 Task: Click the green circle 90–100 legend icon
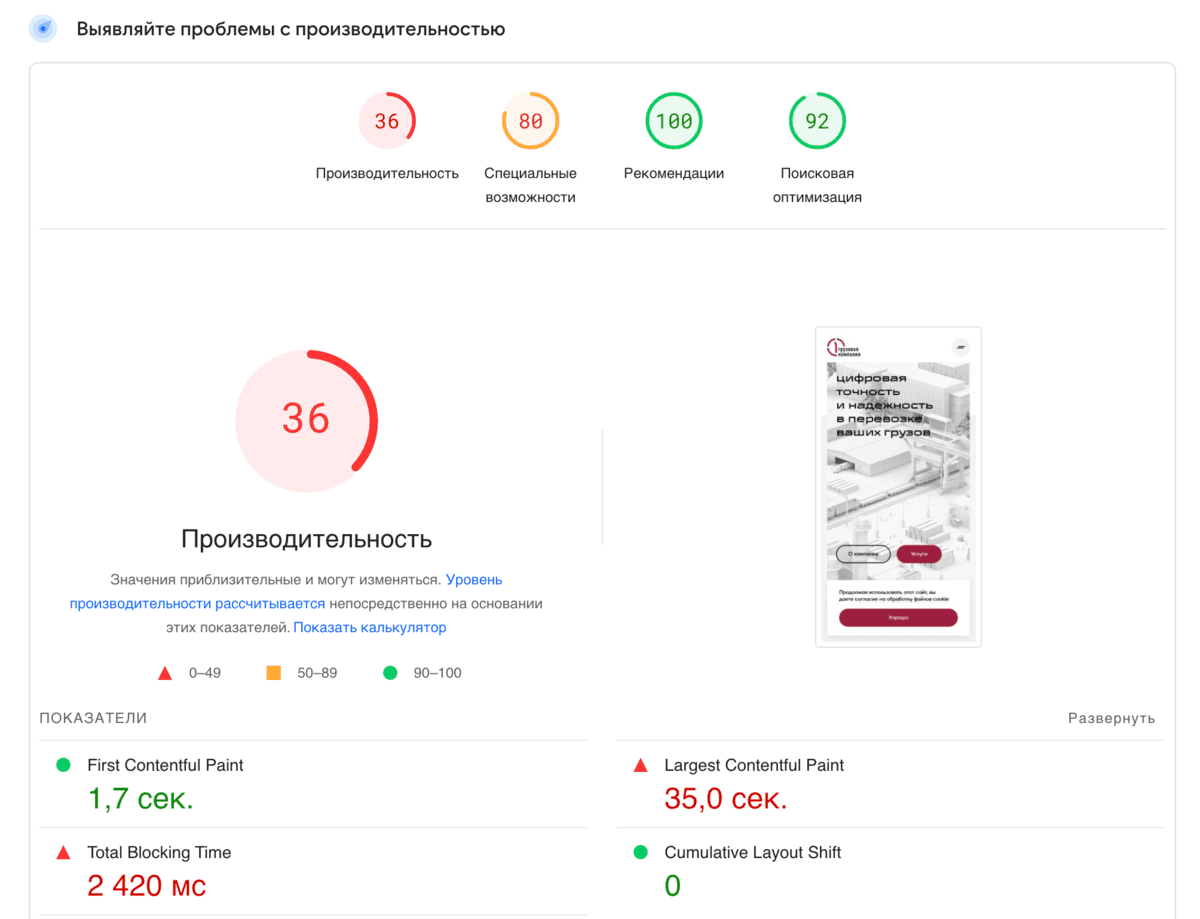390,673
